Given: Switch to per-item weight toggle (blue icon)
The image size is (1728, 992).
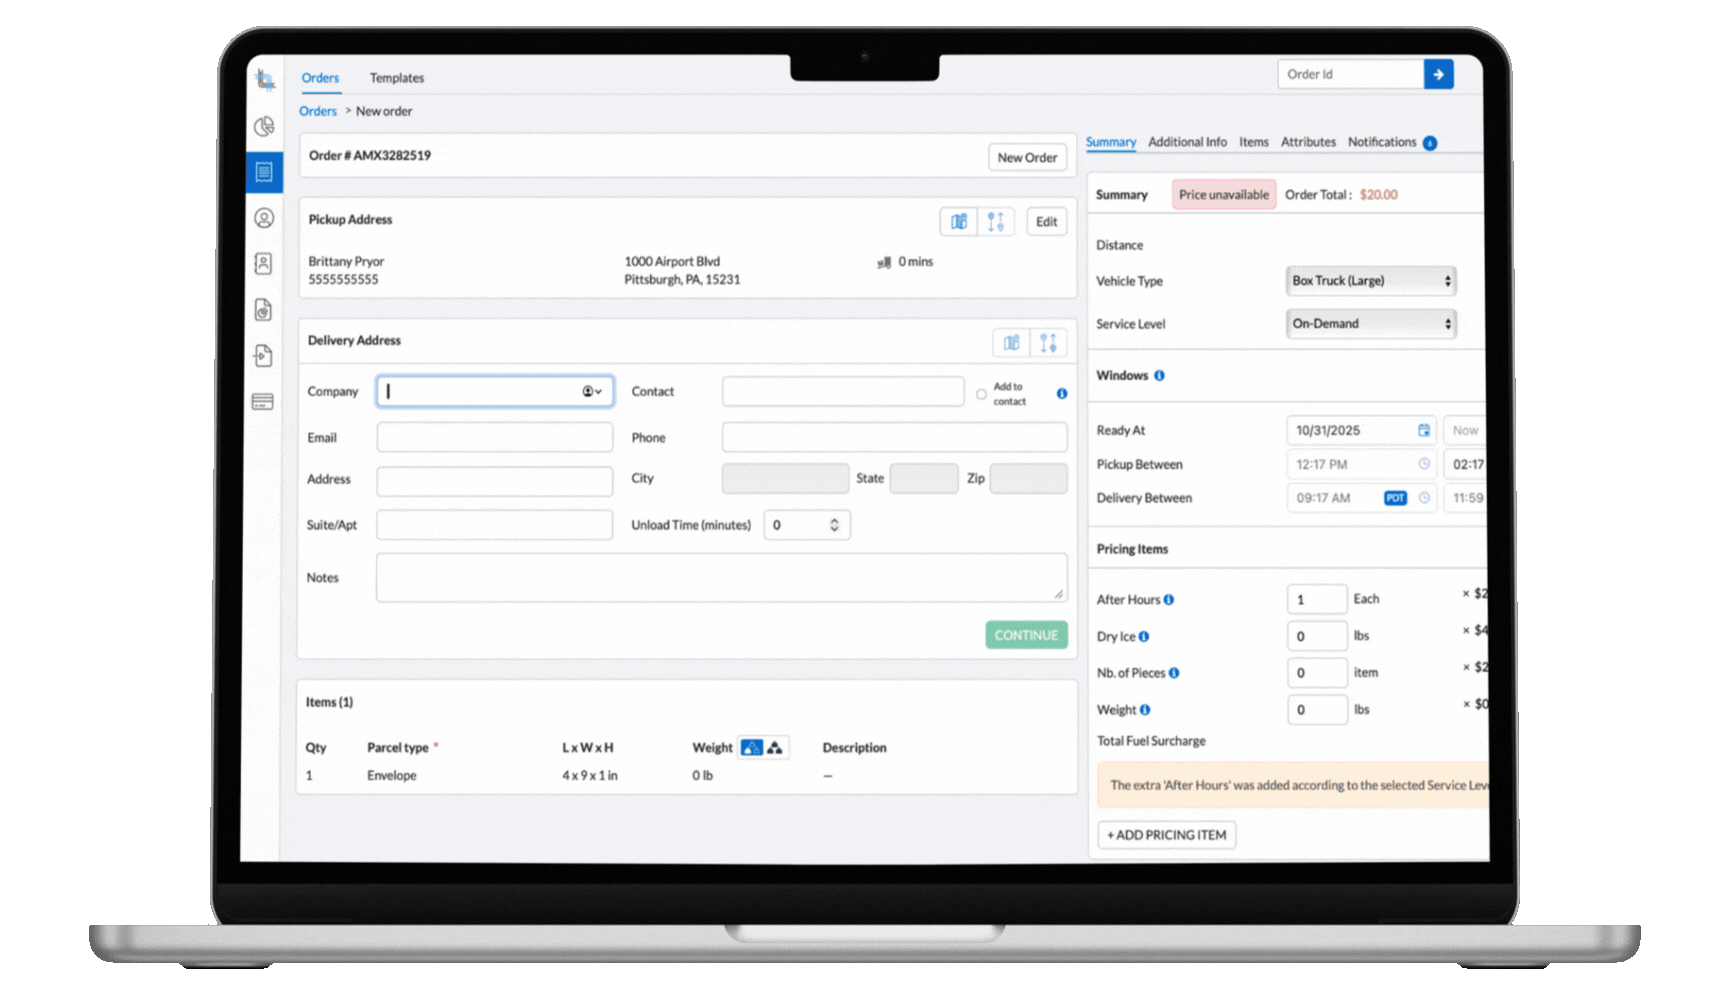Looking at the screenshot, I should (x=752, y=748).
